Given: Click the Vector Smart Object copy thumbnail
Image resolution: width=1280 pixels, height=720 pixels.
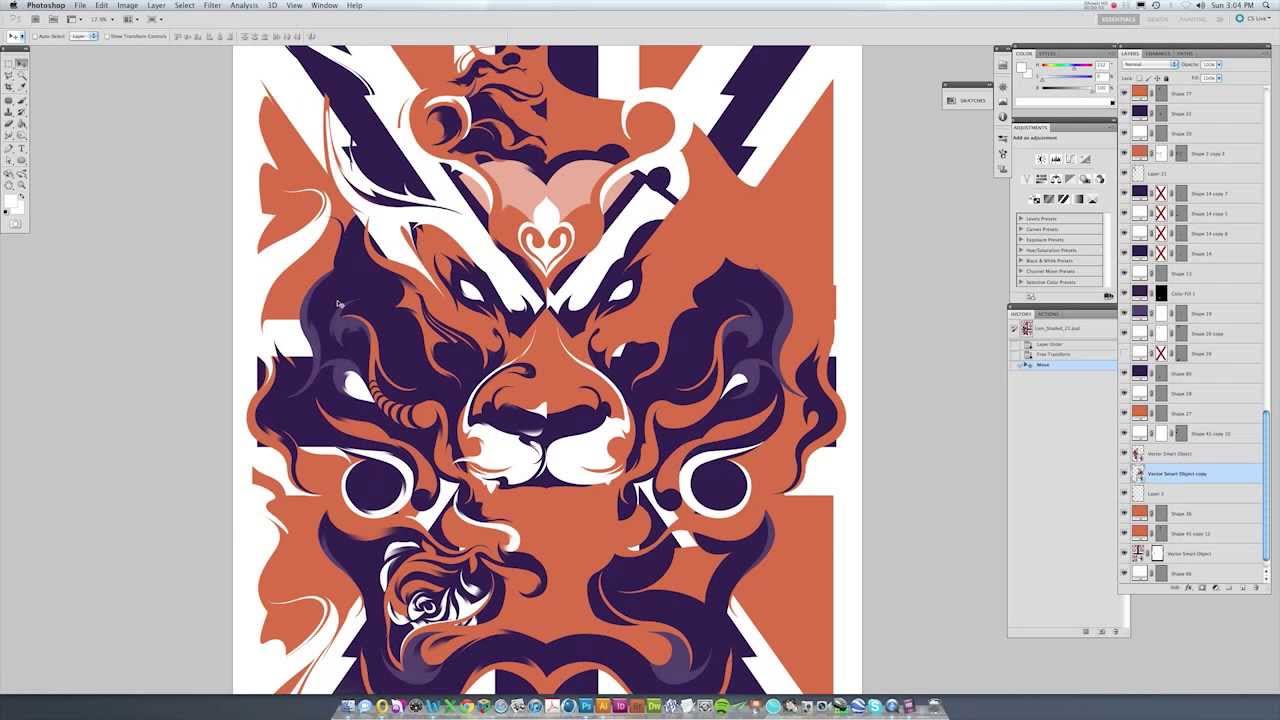Looking at the screenshot, I should click(x=1139, y=473).
